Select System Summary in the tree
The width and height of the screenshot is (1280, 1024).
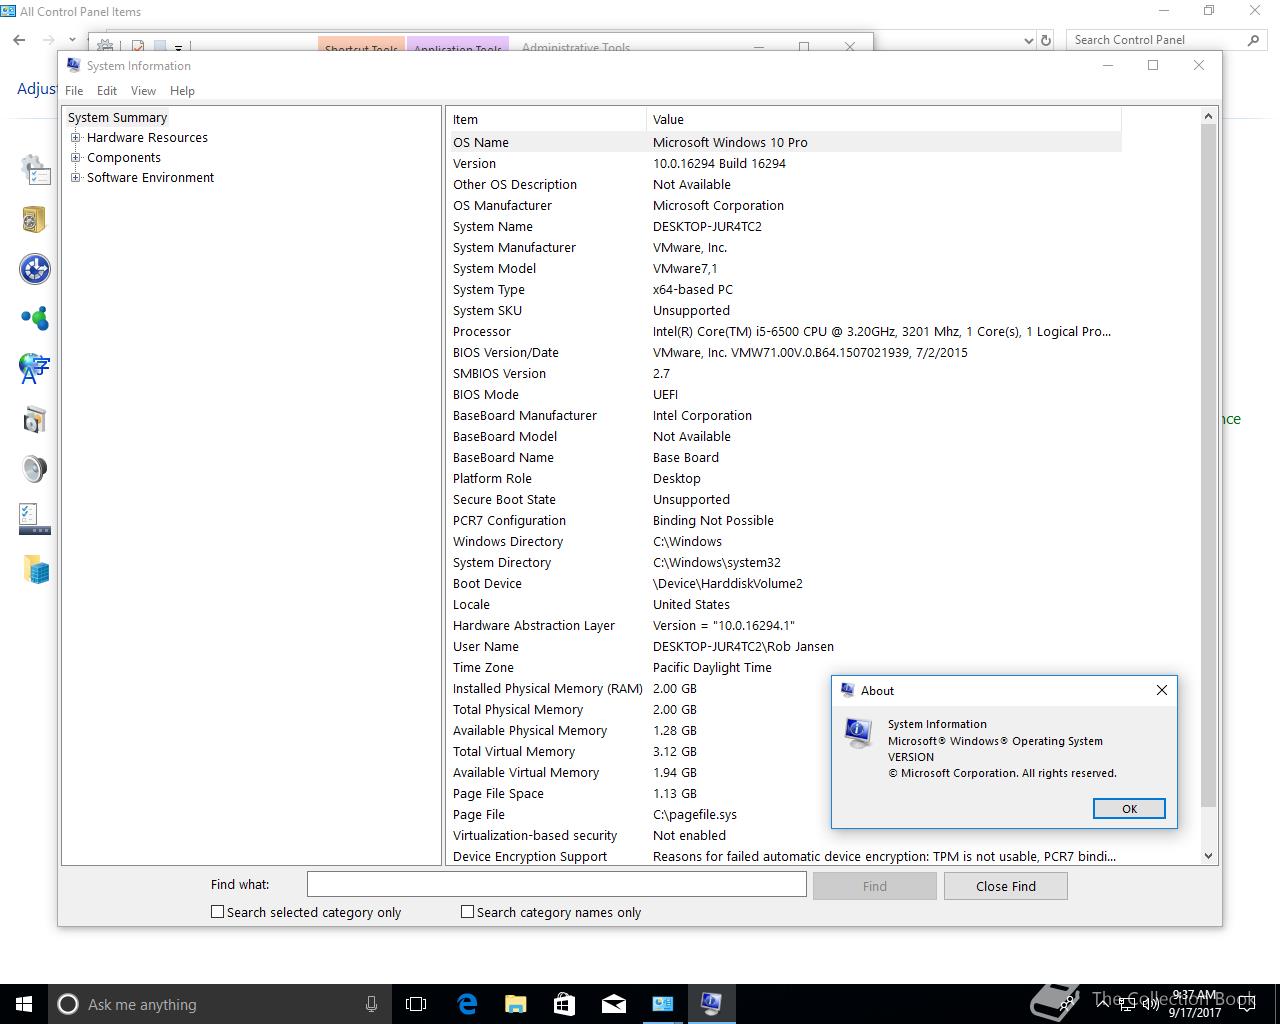(x=117, y=118)
